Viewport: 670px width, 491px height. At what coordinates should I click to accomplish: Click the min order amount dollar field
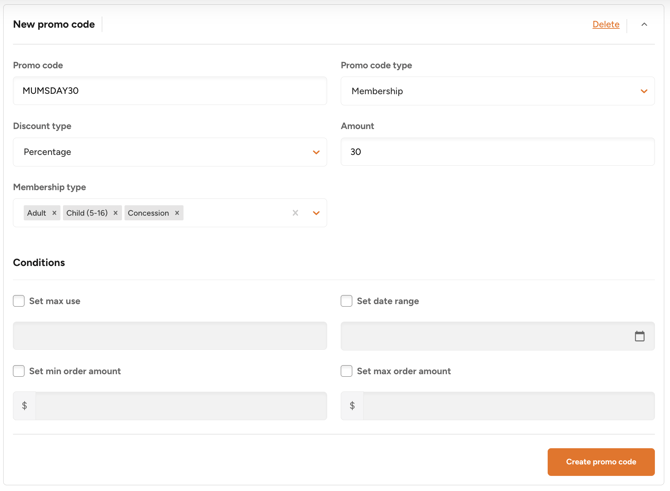180,406
